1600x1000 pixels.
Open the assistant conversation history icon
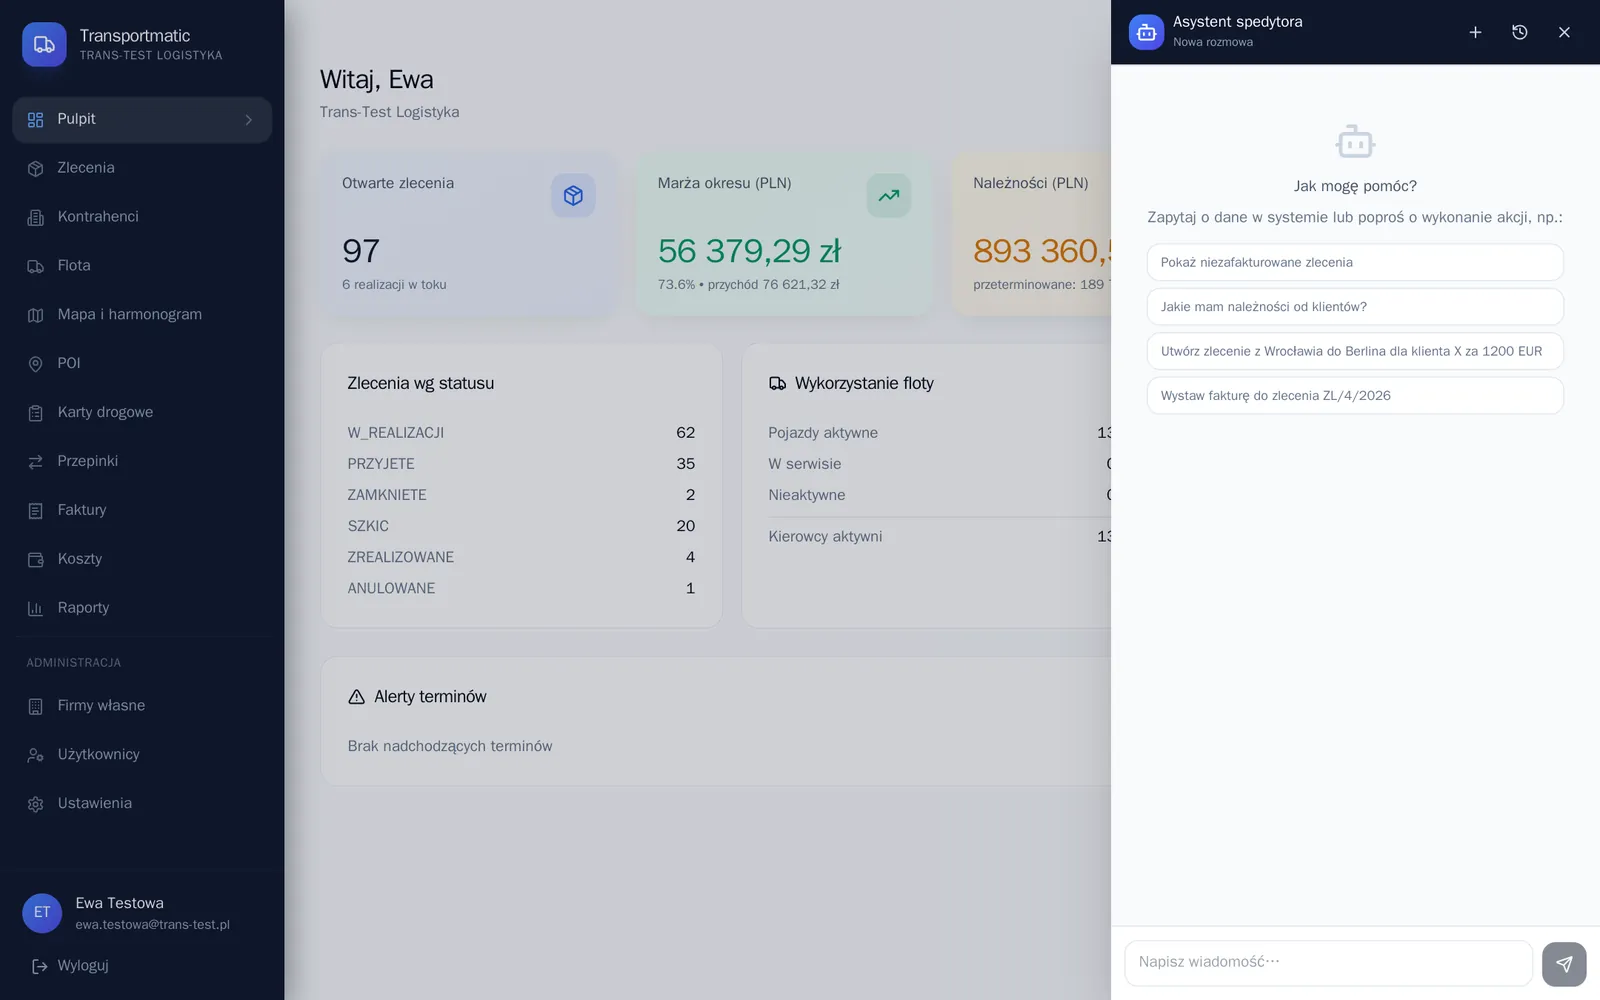click(1520, 33)
